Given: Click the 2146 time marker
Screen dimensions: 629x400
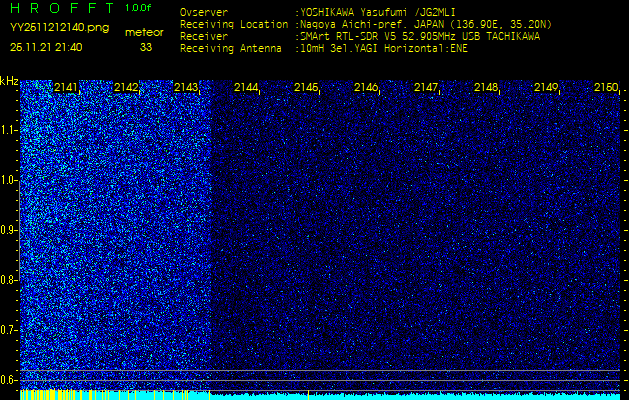Looking at the screenshot, I should 366,87.
